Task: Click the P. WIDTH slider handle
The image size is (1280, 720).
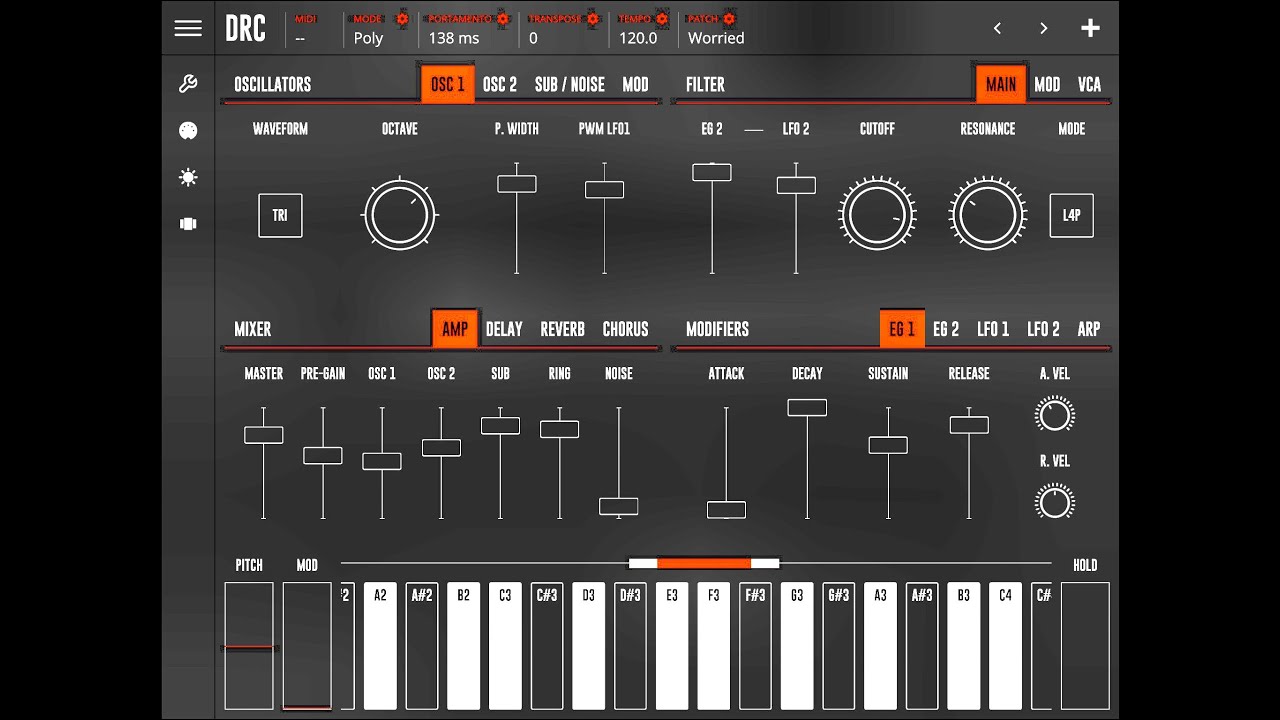Action: click(517, 184)
